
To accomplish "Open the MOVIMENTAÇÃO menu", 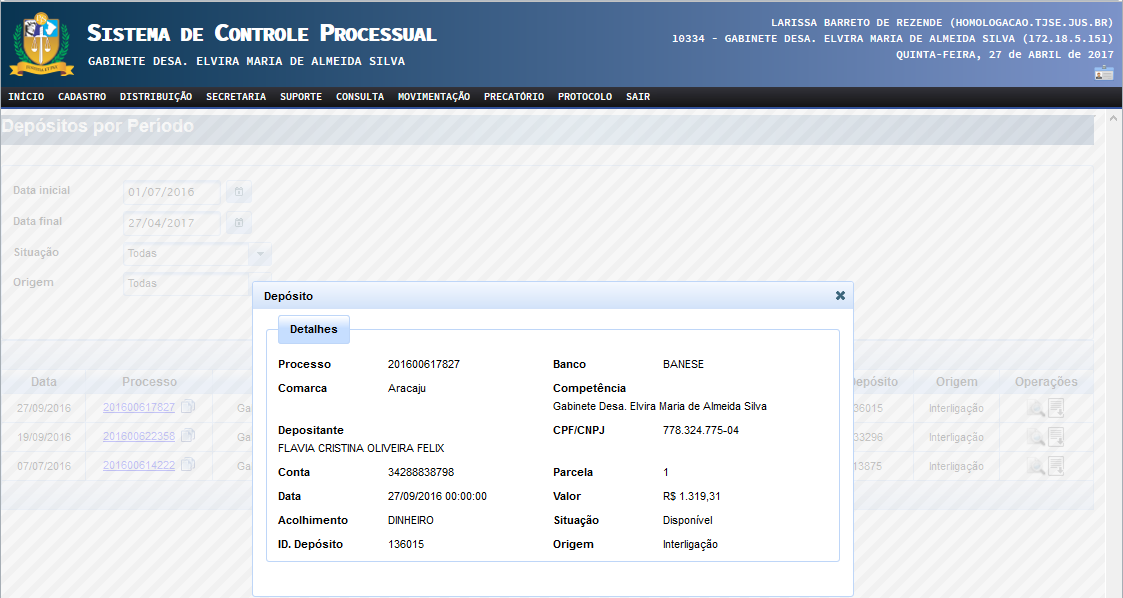I will (433, 97).
